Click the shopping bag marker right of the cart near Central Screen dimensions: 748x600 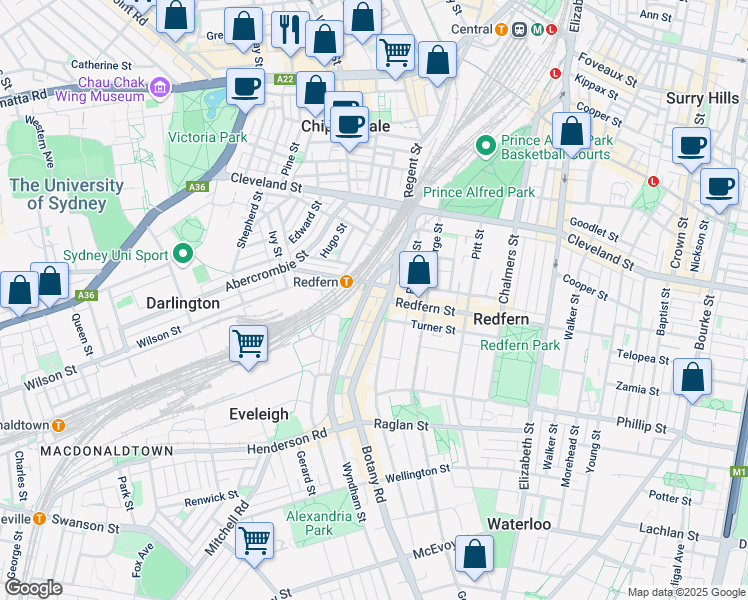click(x=437, y=63)
